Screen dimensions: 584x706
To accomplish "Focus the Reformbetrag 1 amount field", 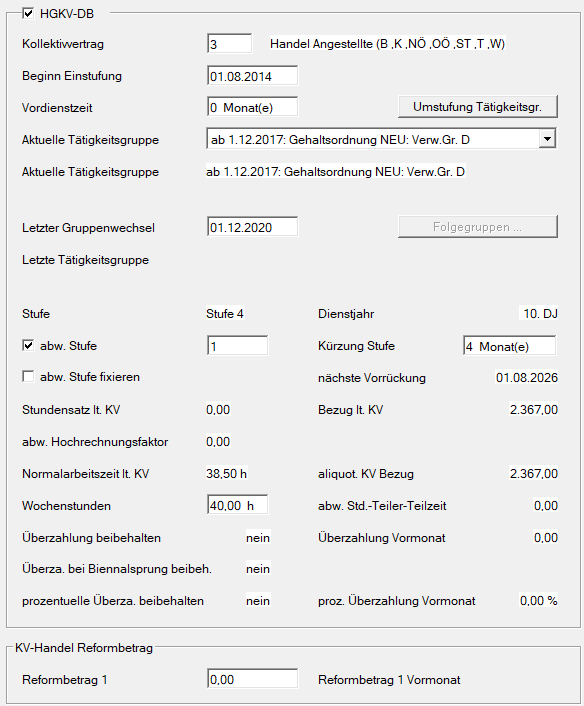I will (x=253, y=679).
